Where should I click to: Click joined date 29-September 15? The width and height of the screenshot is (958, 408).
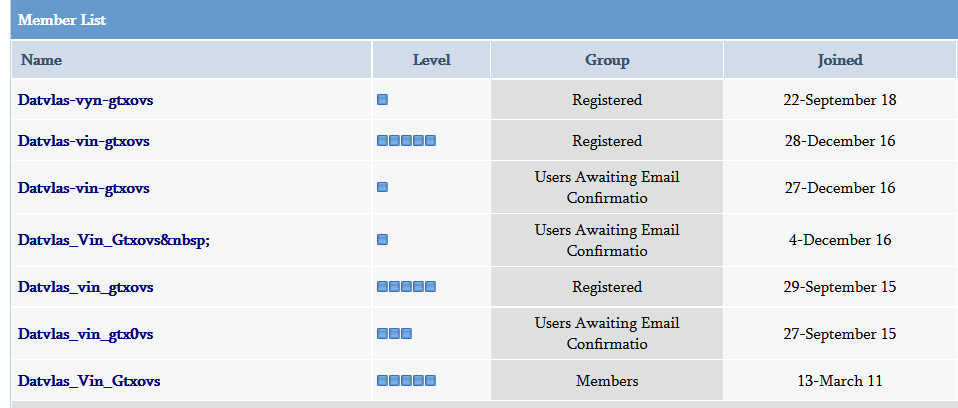[840, 287]
